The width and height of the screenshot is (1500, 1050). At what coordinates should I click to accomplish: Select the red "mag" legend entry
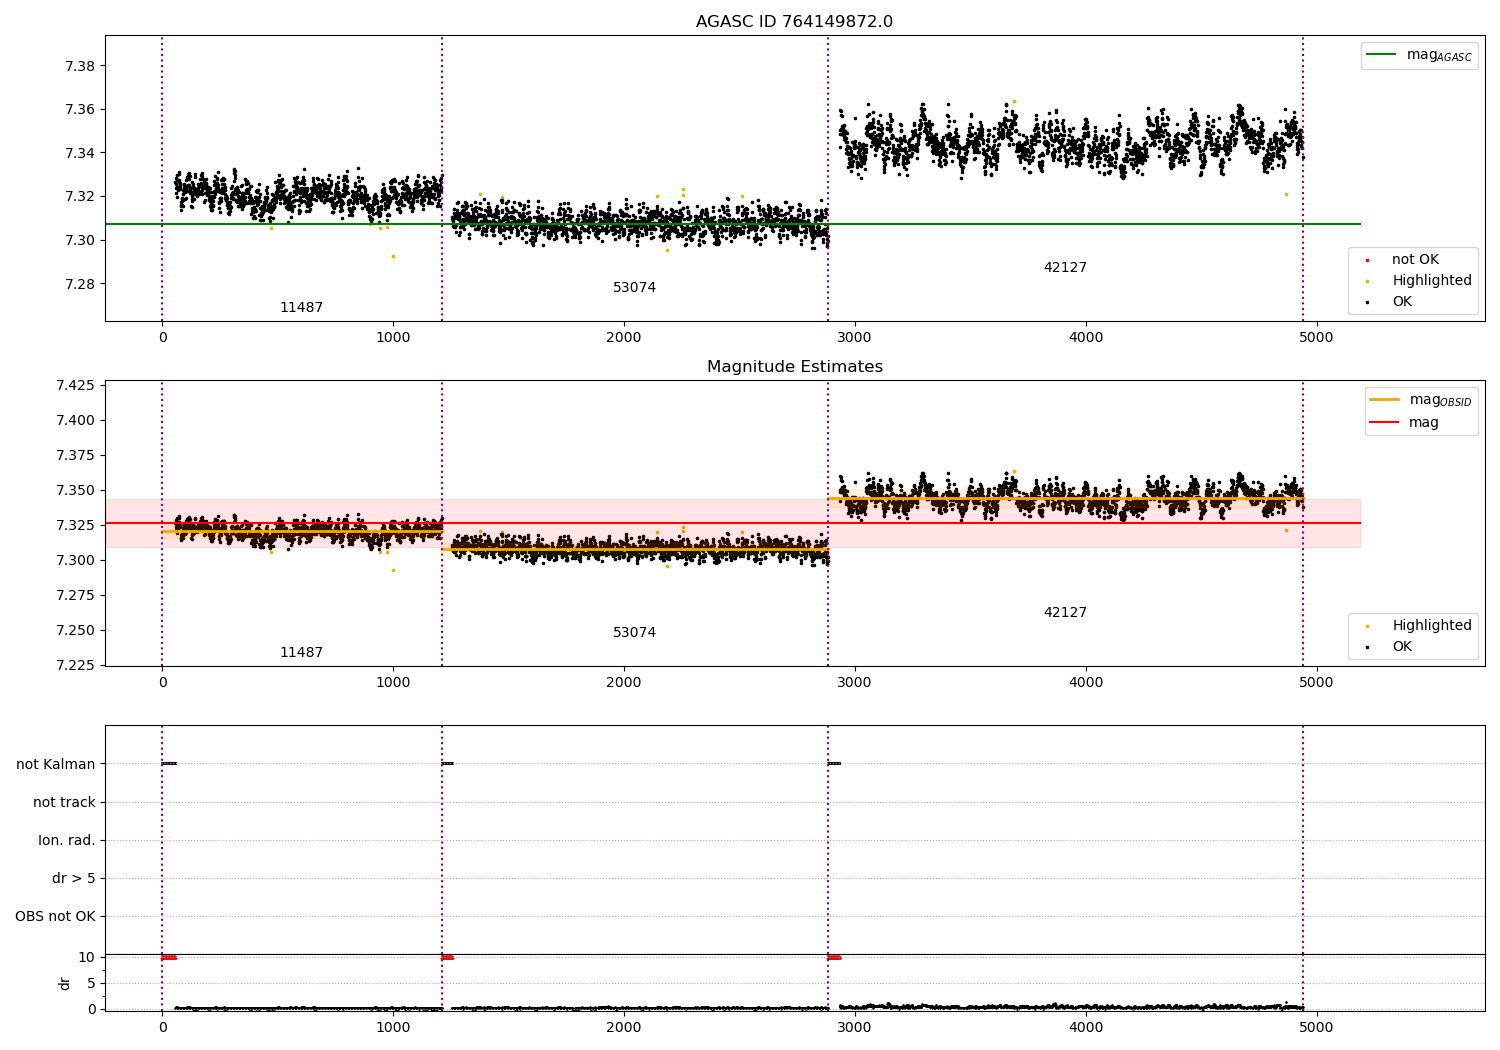click(x=1405, y=423)
